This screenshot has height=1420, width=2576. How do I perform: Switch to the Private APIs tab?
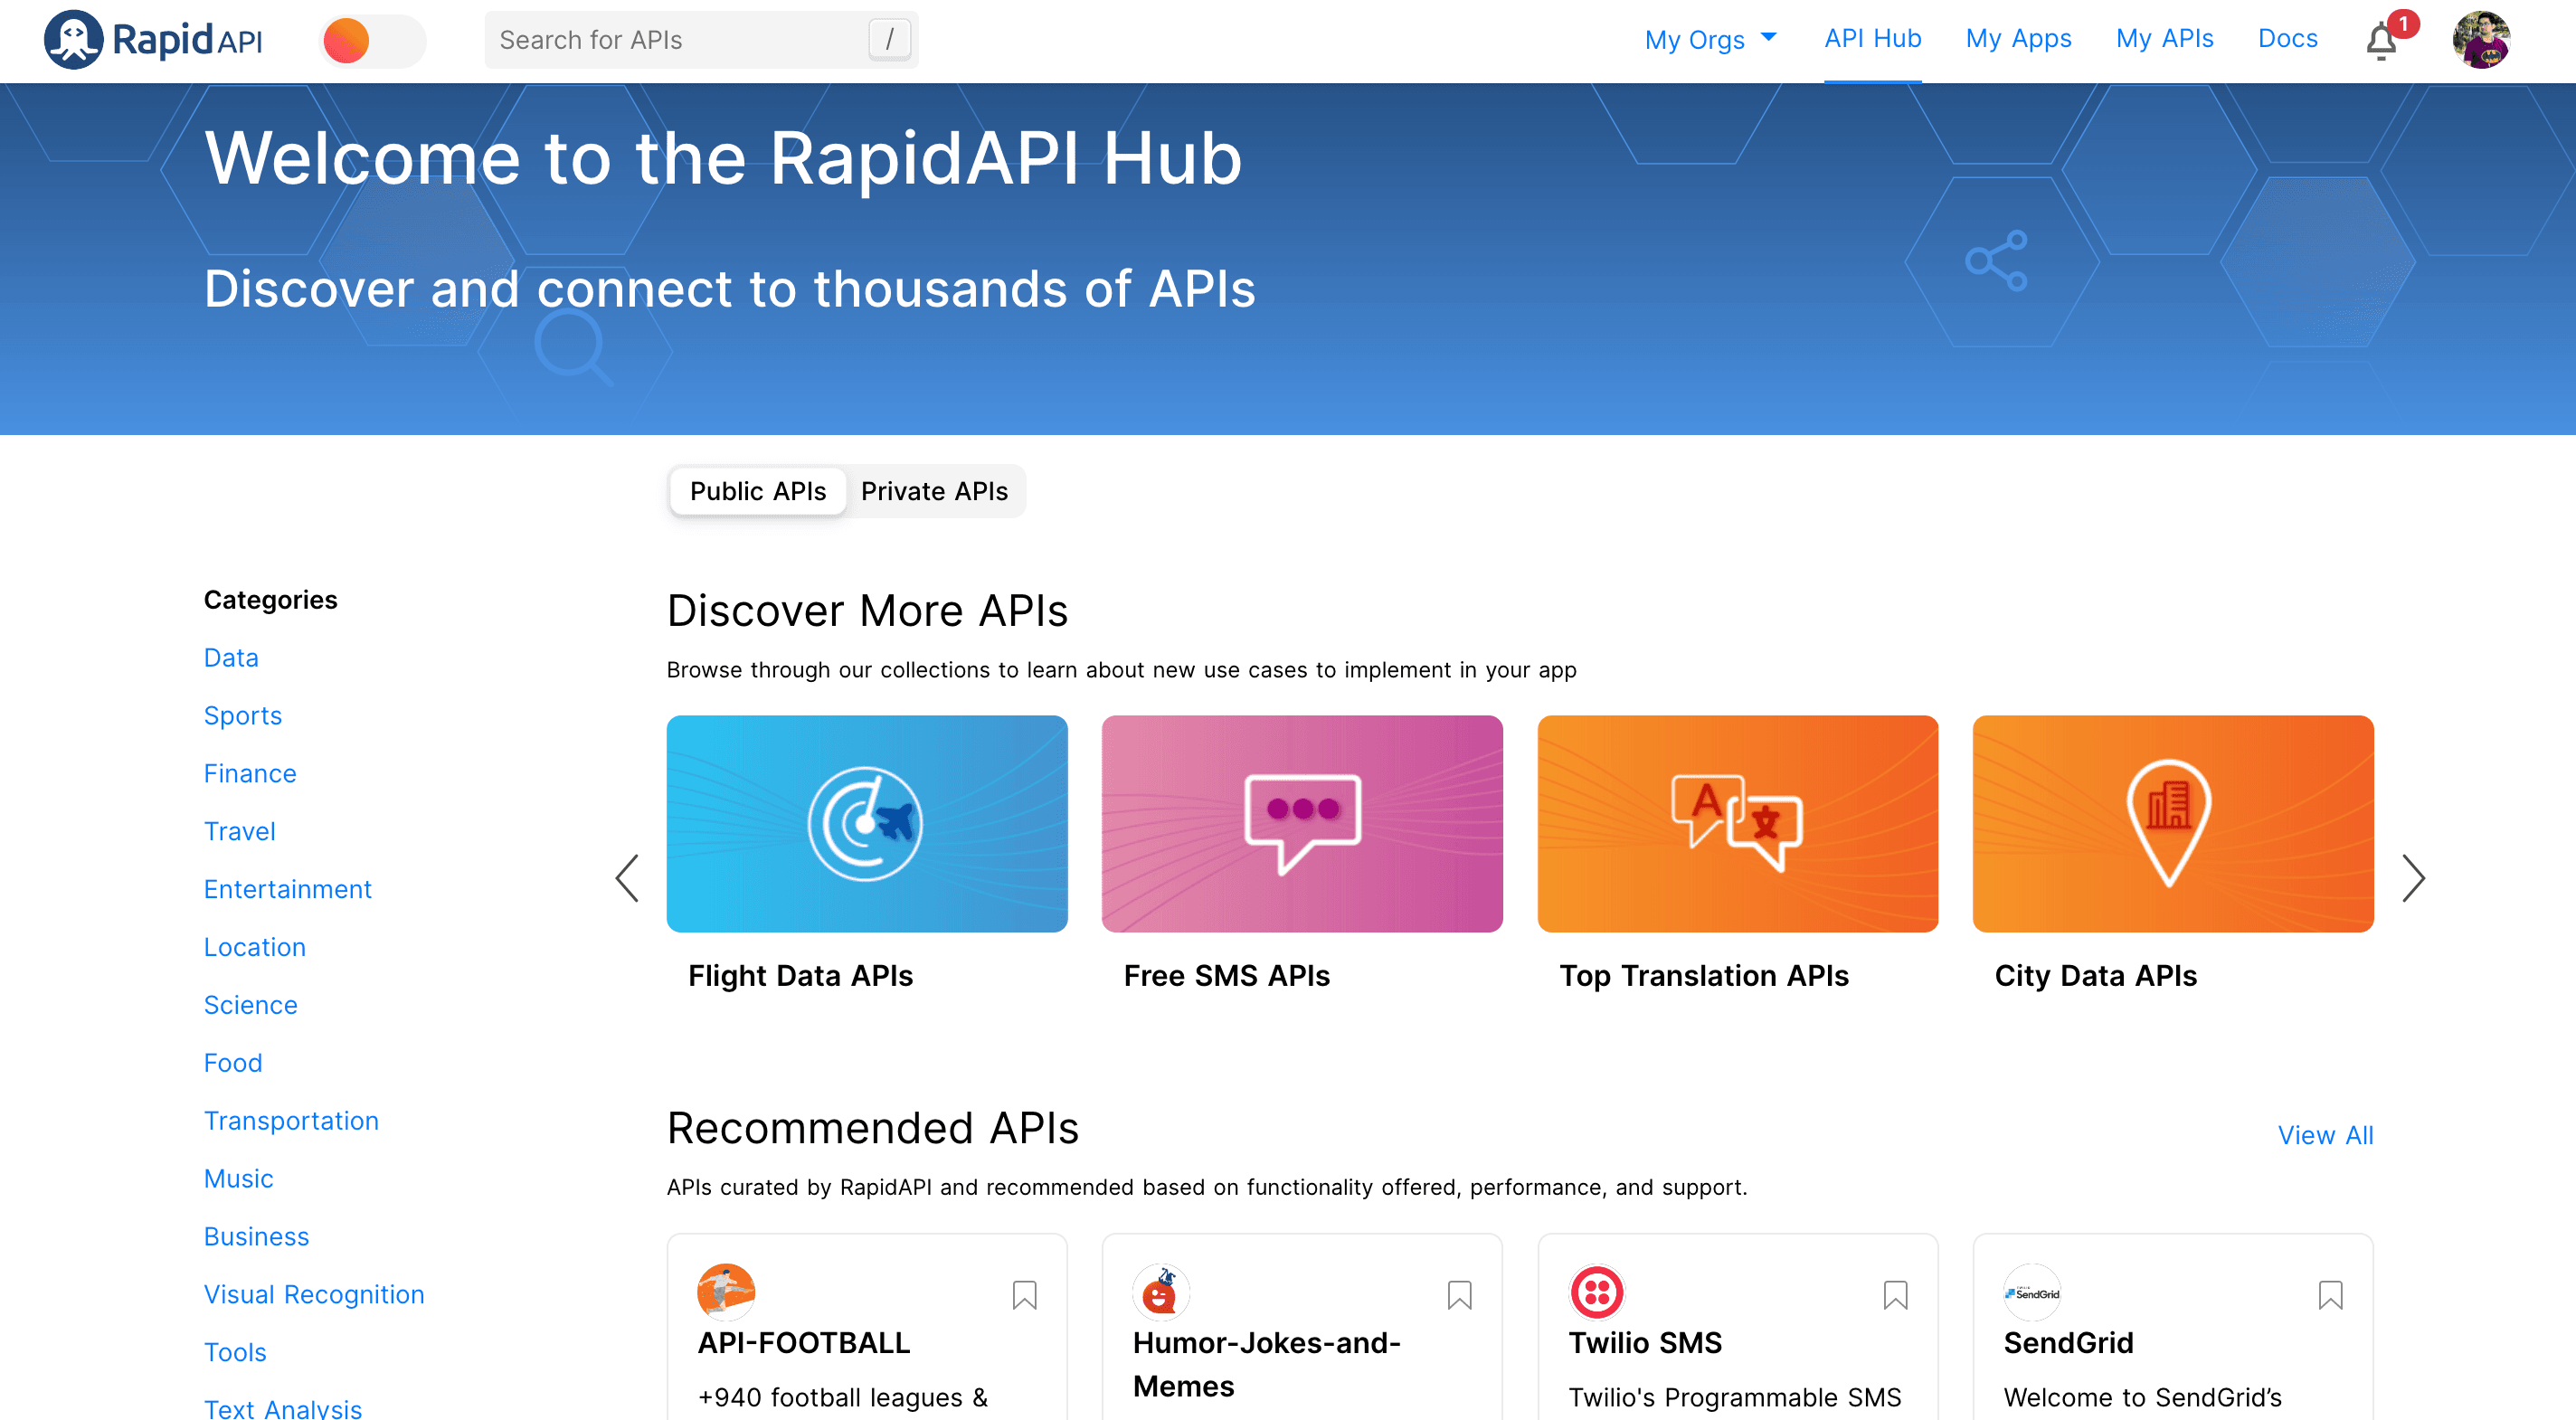point(934,491)
